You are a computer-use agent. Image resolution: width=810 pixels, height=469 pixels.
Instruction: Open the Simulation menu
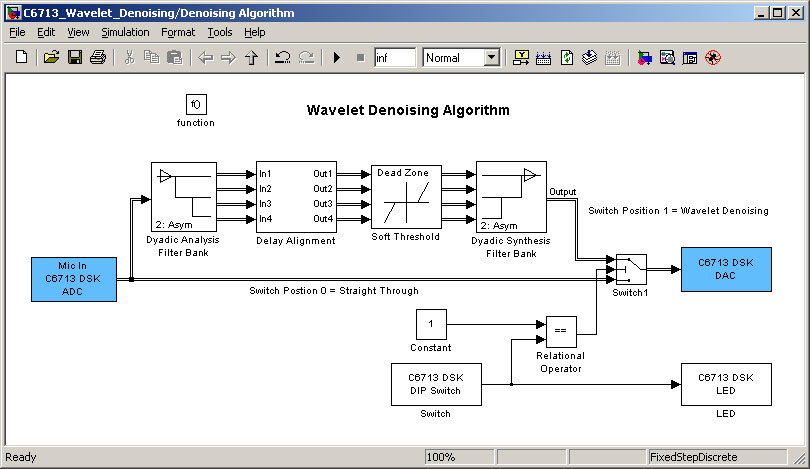click(125, 32)
